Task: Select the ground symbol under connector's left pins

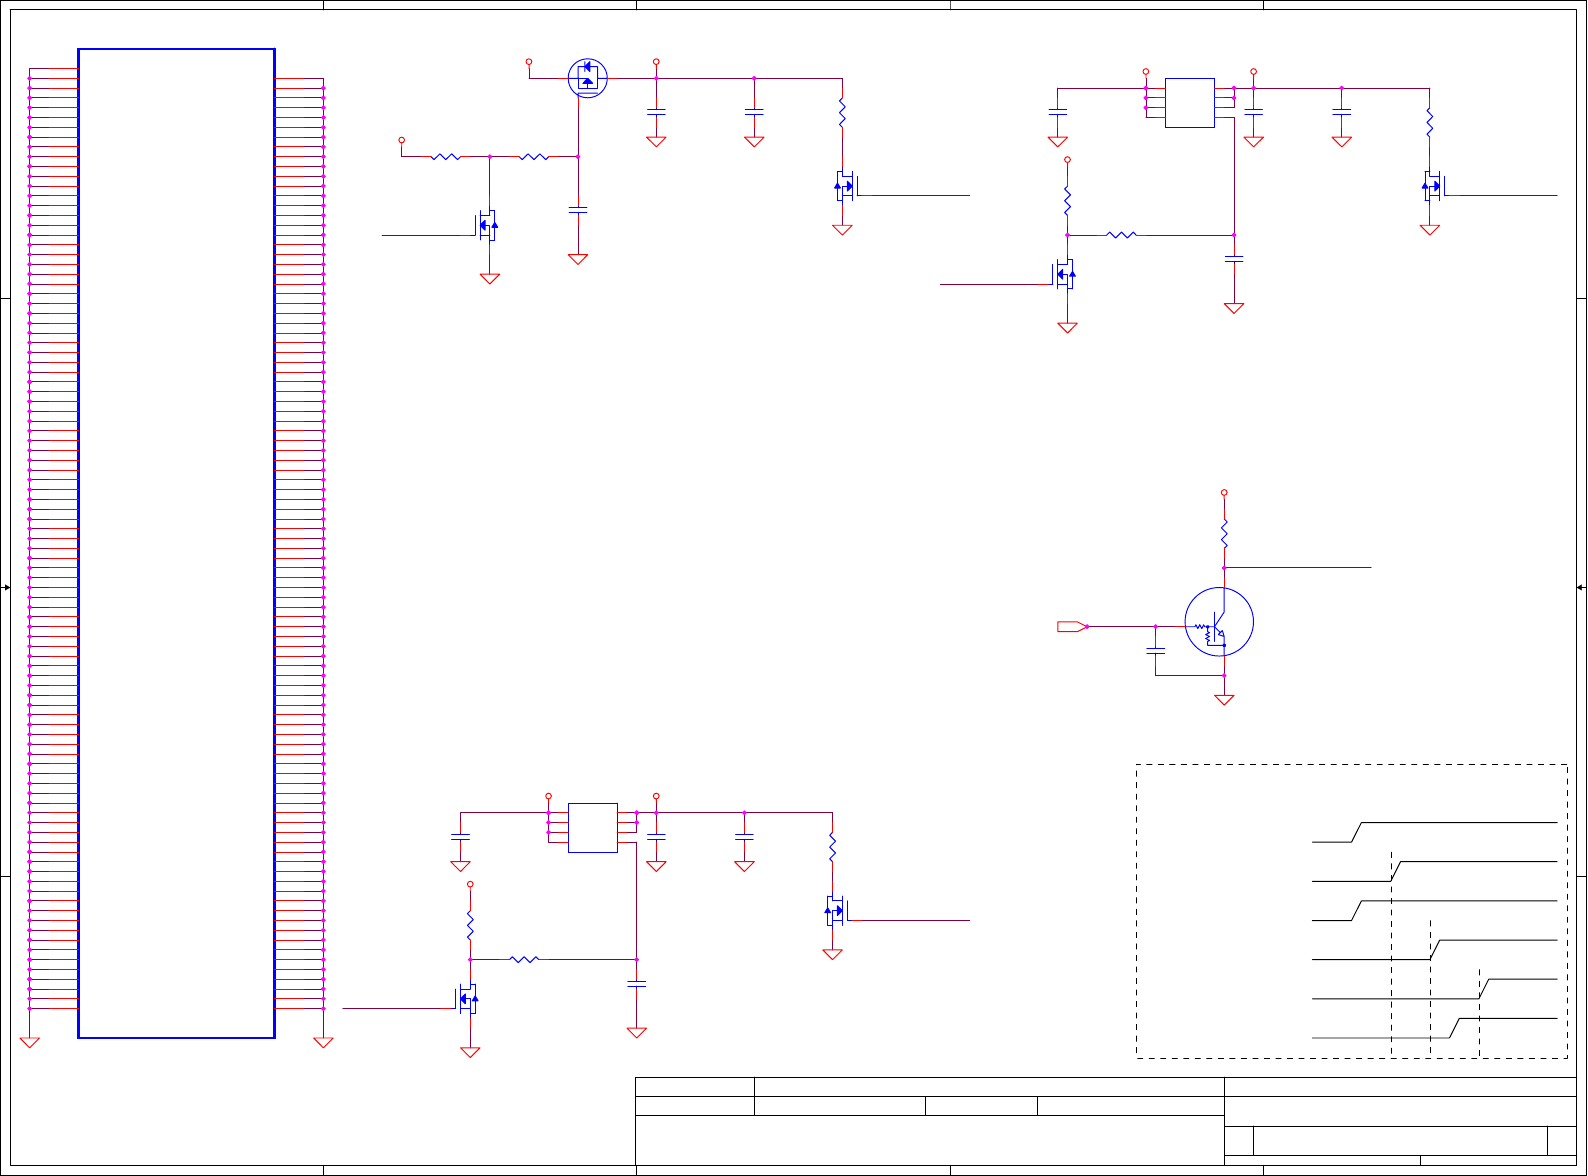Action: (30, 1042)
